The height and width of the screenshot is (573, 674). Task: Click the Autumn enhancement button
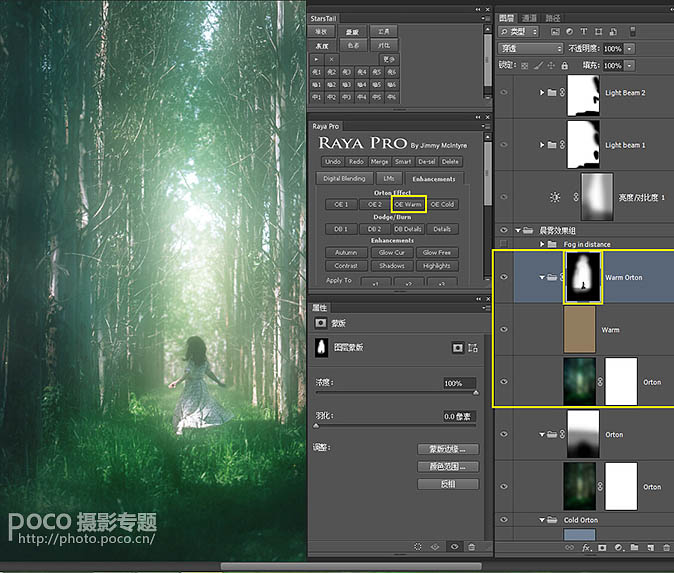(346, 252)
